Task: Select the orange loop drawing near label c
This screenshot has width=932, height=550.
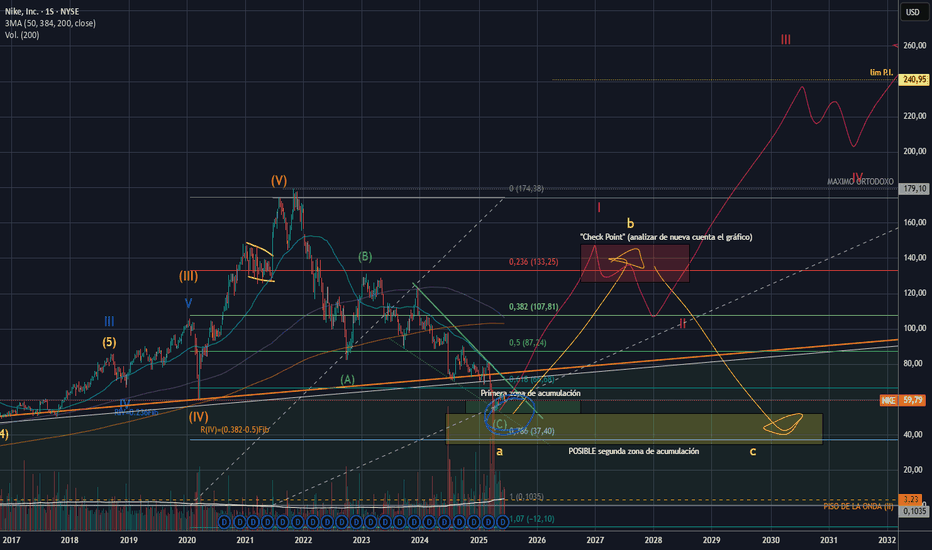Action: point(783,424)
